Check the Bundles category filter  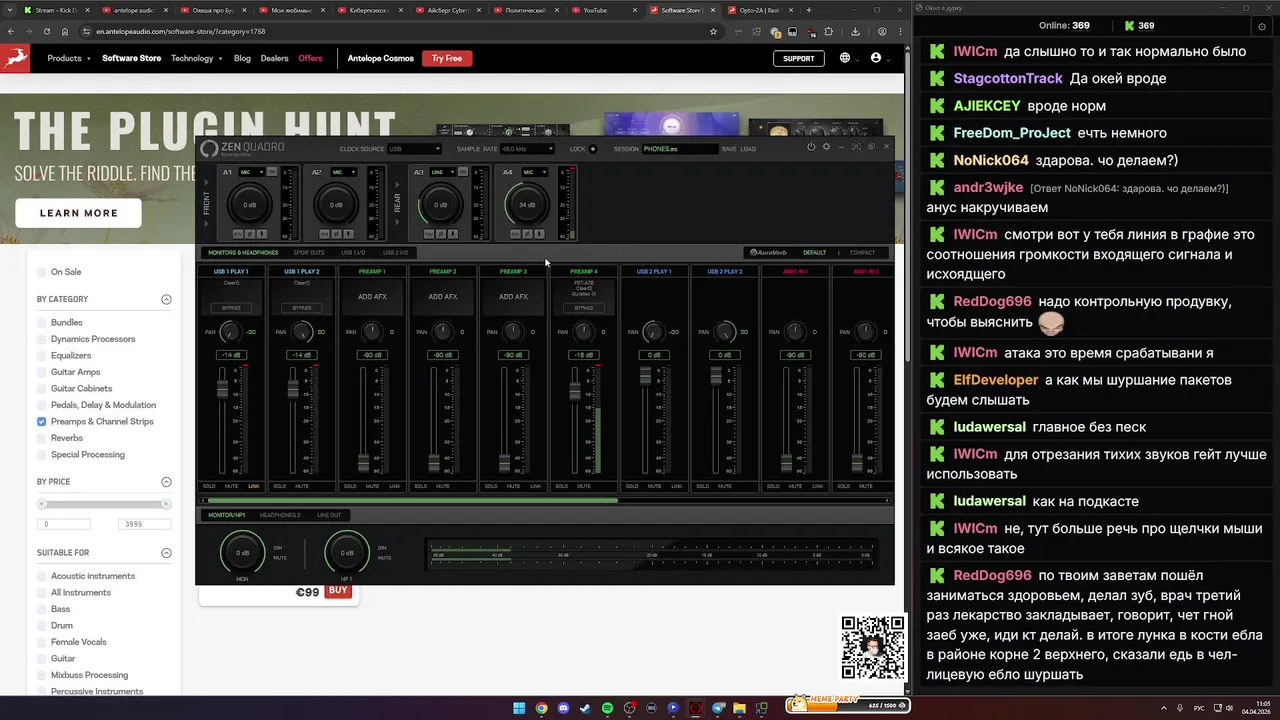point(42,323)
